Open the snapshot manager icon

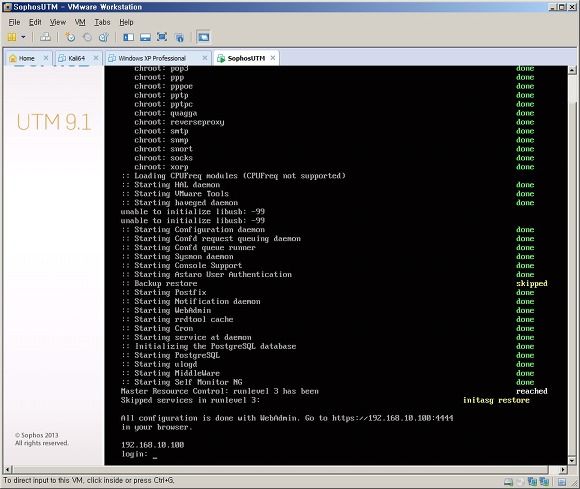(x=104, y=37)
